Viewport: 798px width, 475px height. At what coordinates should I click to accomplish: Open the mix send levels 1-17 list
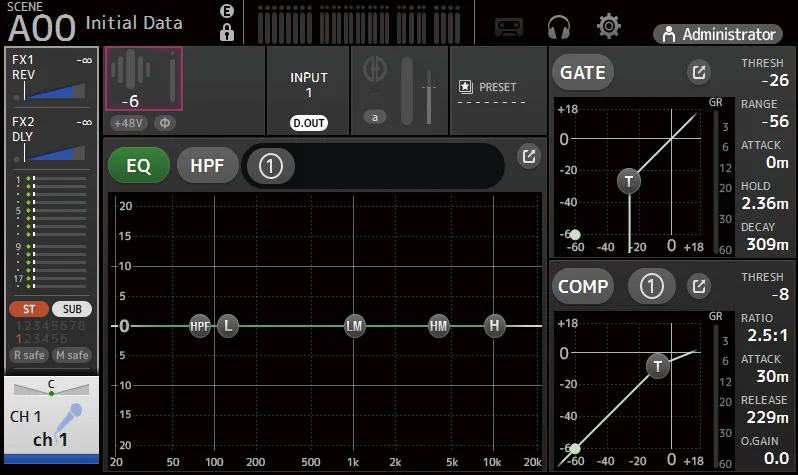50,232
